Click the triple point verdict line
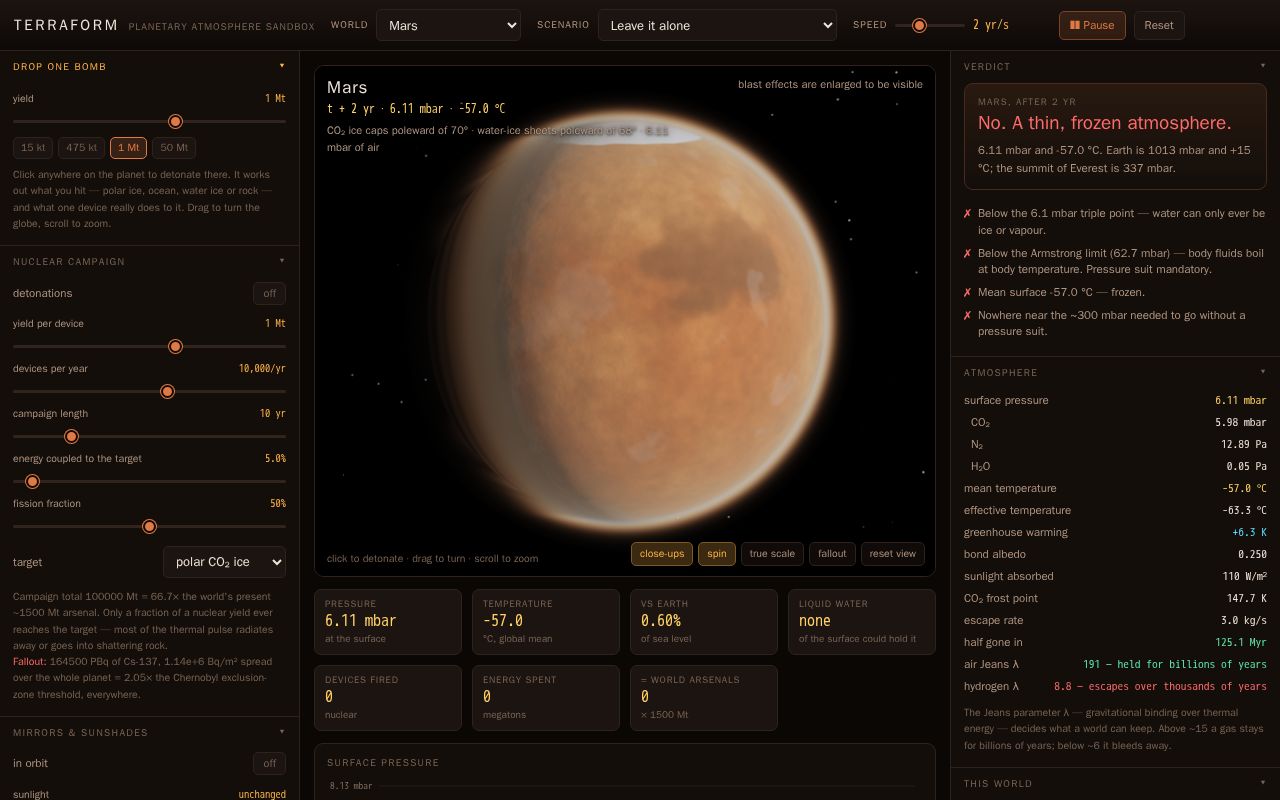The height and width of the screenshot is (800, 1280). (1114, 221)
